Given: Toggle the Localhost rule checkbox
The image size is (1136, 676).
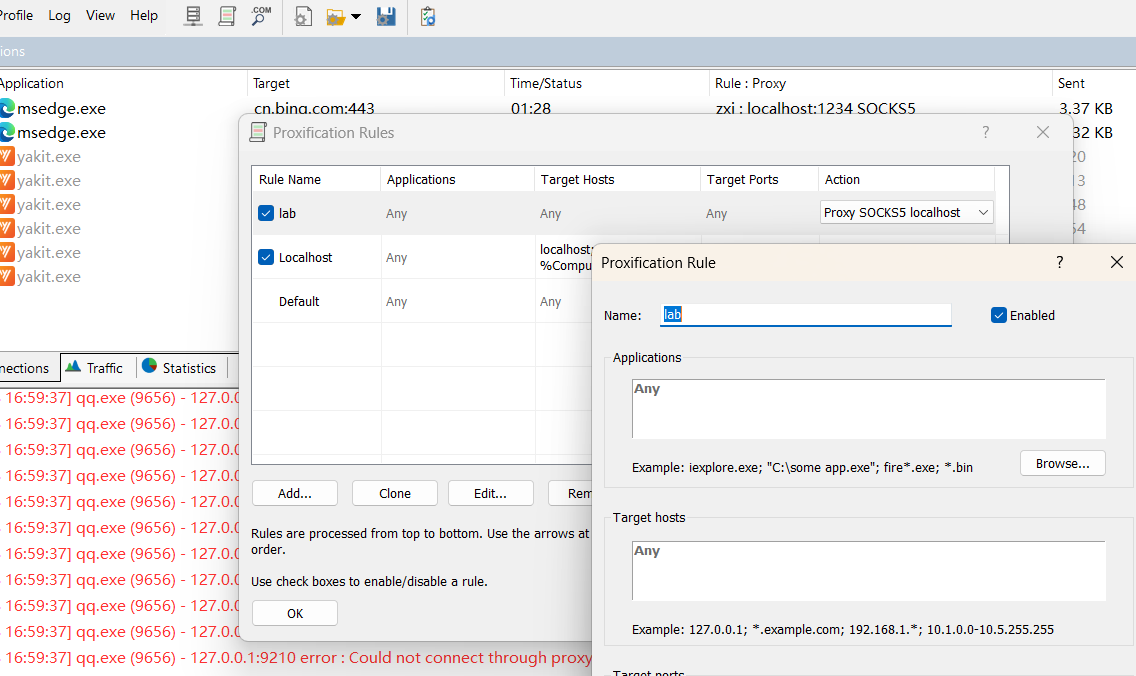Looking at the screenshot, I should click(266, 257).
